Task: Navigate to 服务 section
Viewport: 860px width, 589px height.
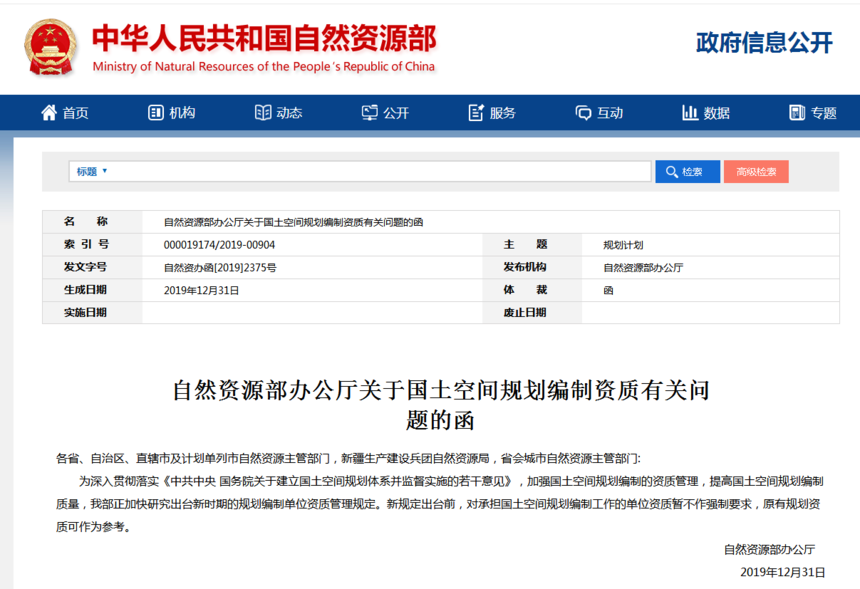Action: 492,112
